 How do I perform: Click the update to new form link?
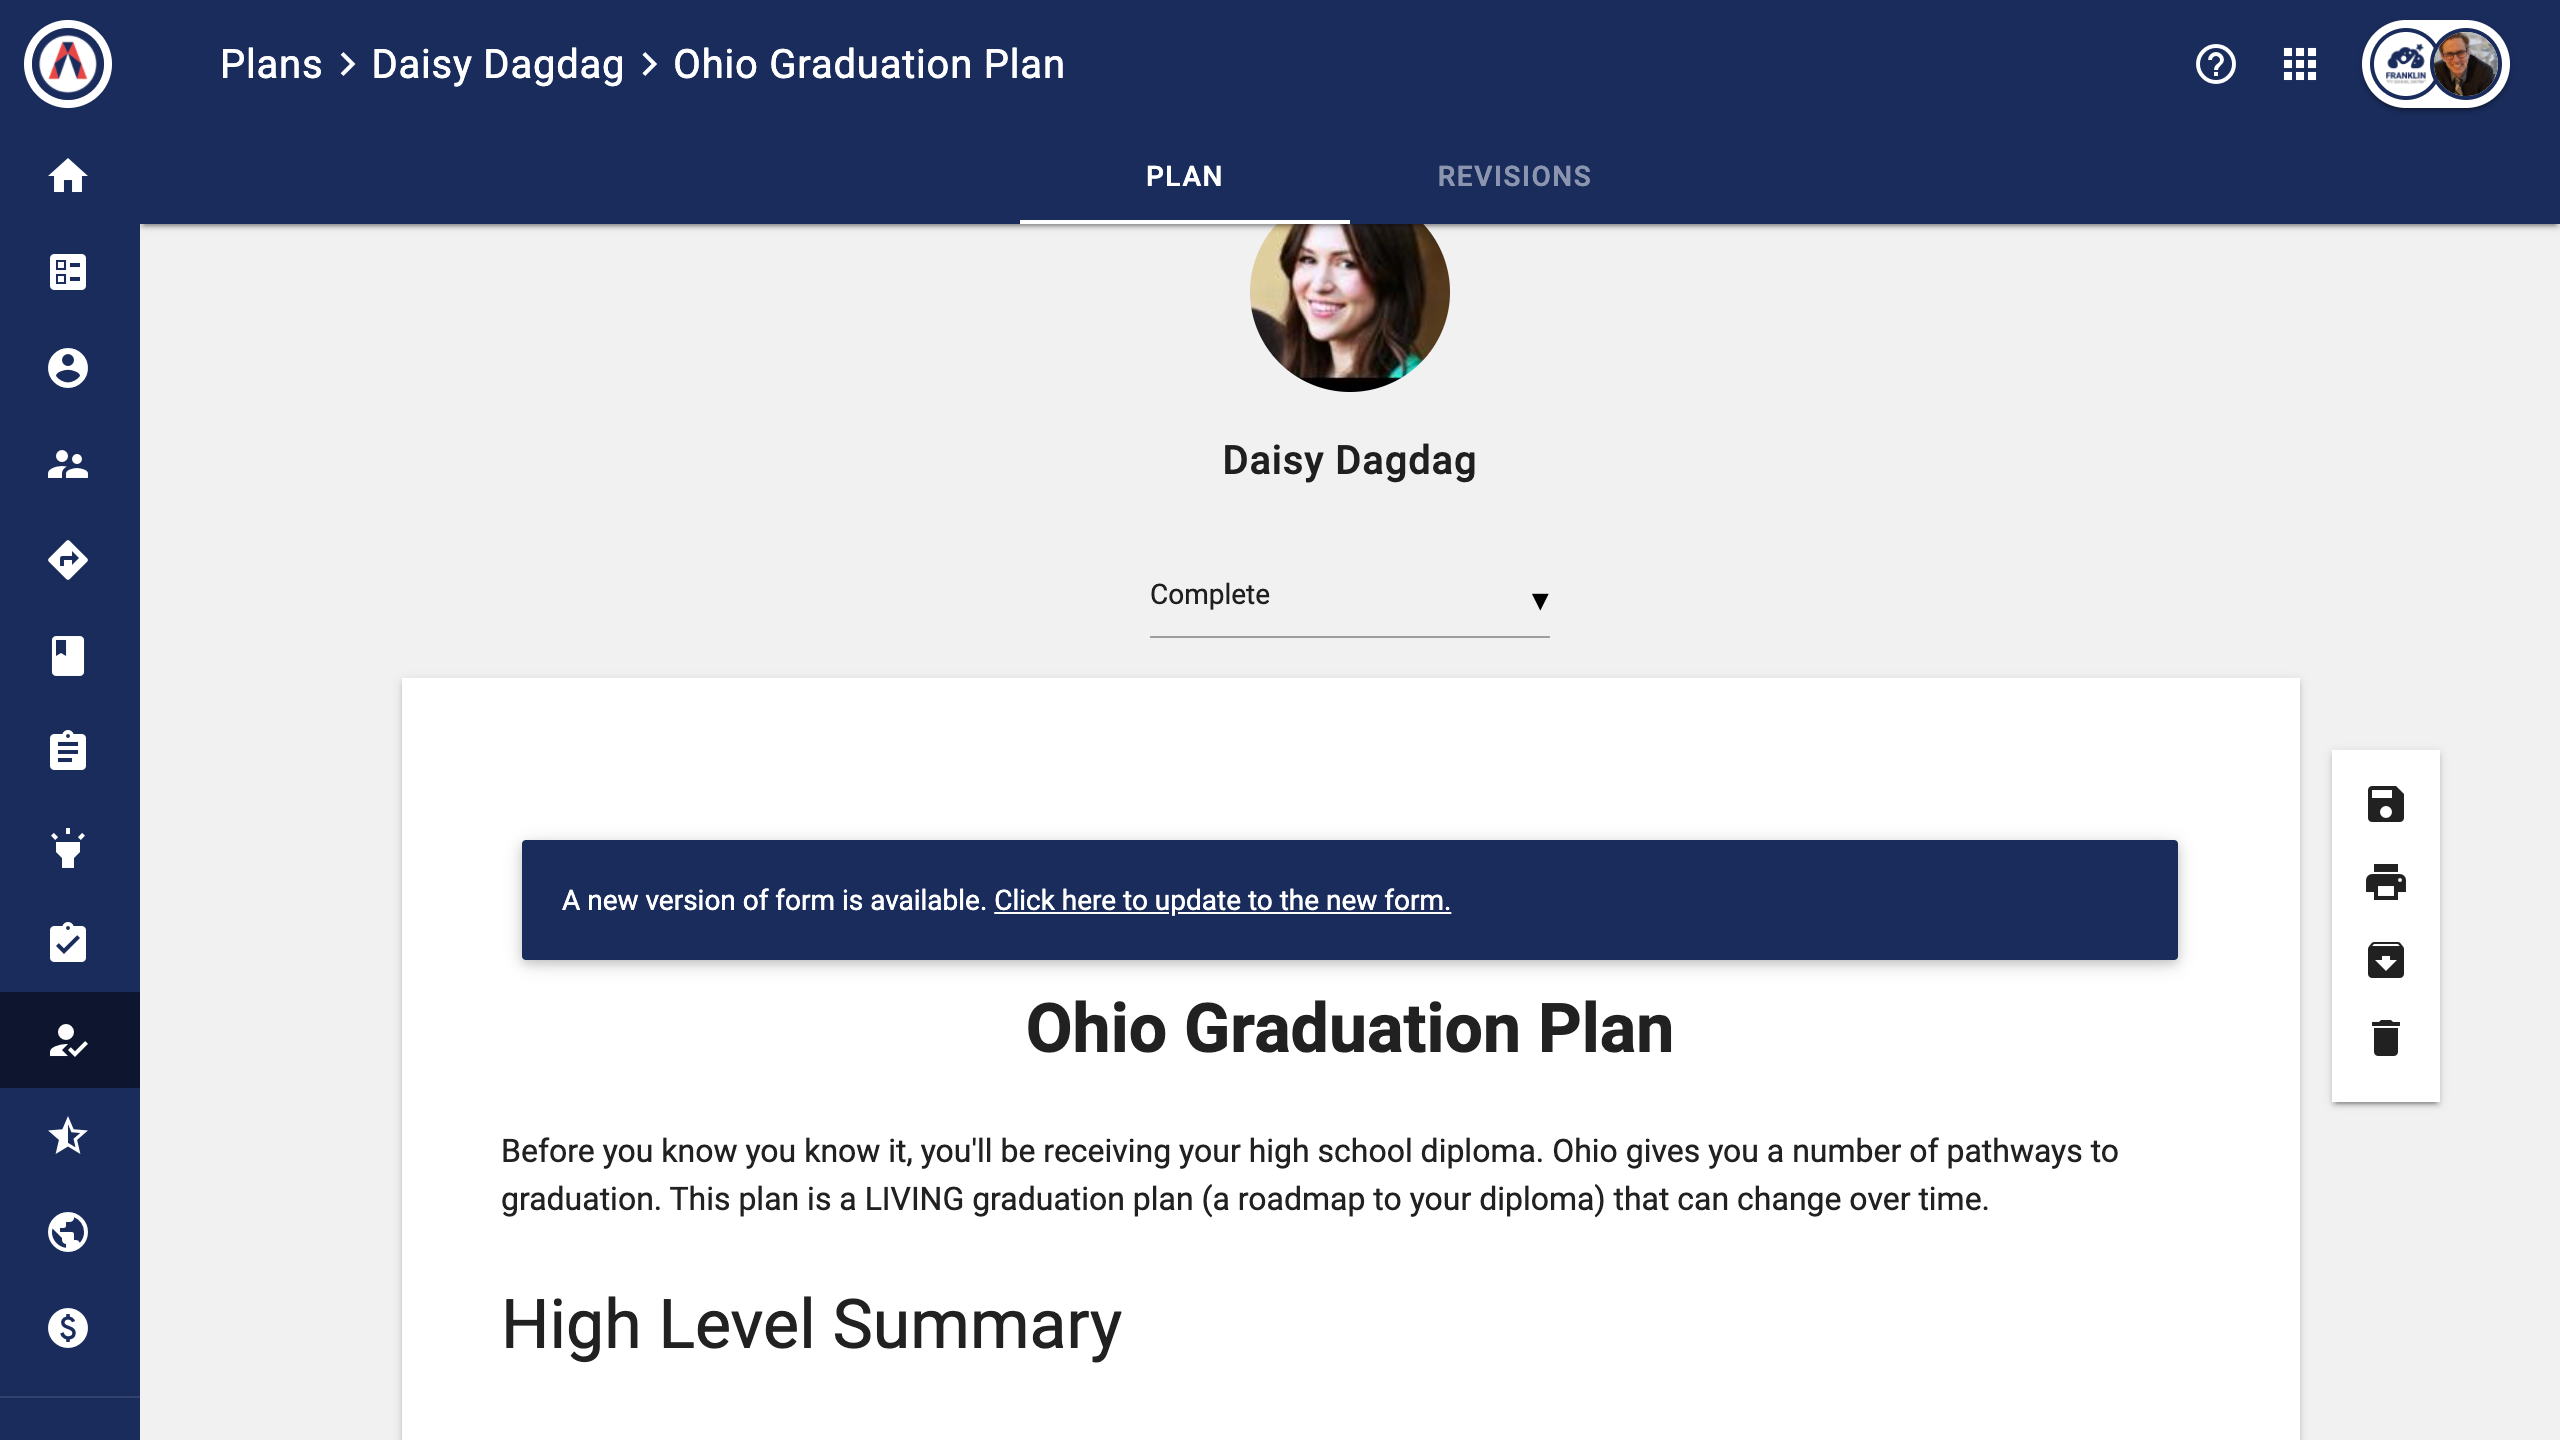(x=1222, y=900)
